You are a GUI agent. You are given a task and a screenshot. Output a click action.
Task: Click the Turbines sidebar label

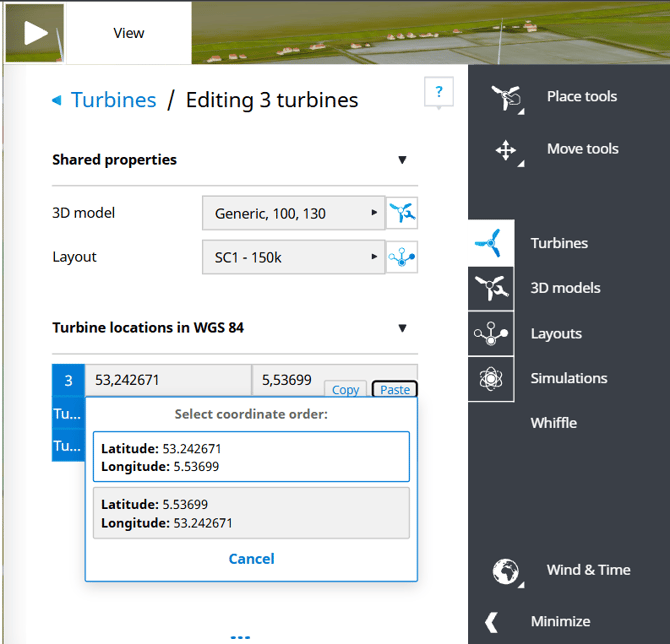(x=559, y=243)
